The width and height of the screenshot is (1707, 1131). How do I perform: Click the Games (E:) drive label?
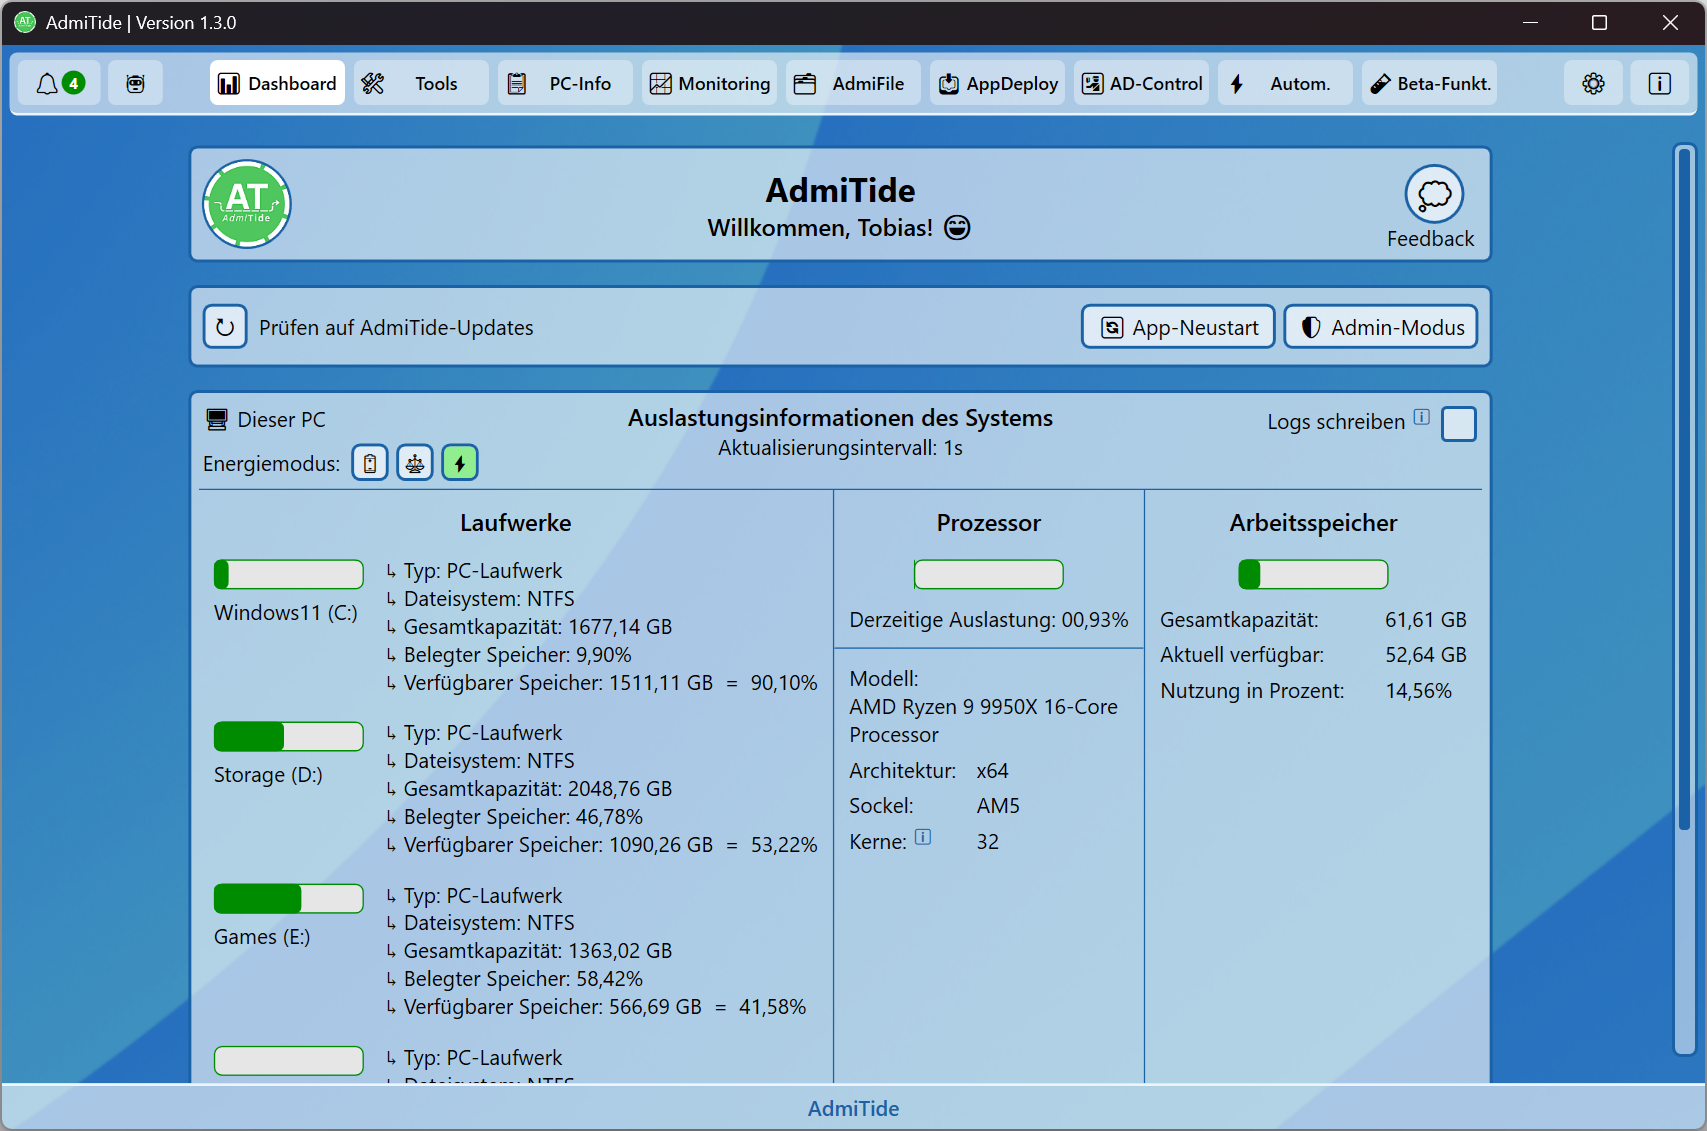pyautogui.click(x=262, y=937)
